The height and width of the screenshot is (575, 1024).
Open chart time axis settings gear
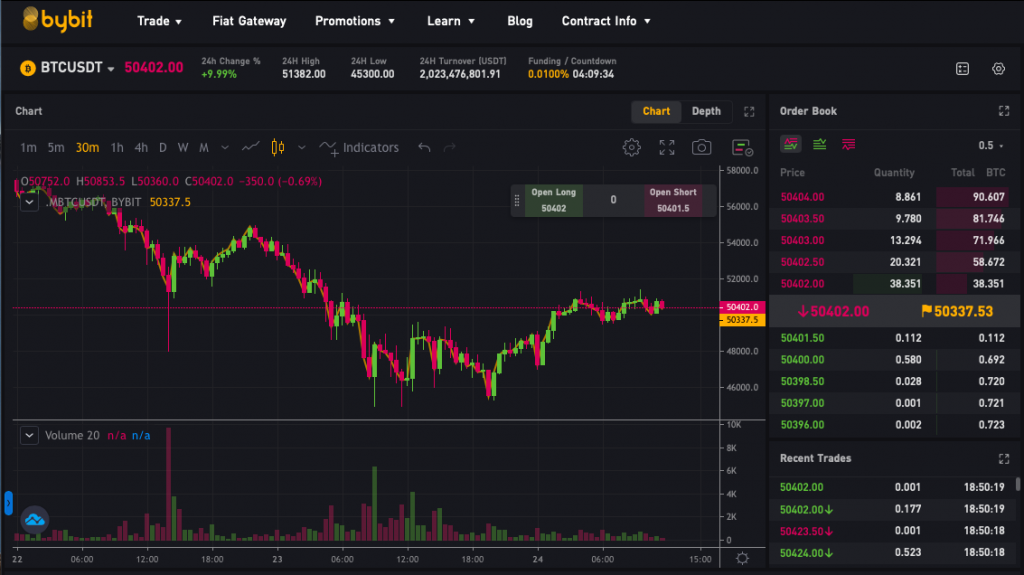[742, 559]
